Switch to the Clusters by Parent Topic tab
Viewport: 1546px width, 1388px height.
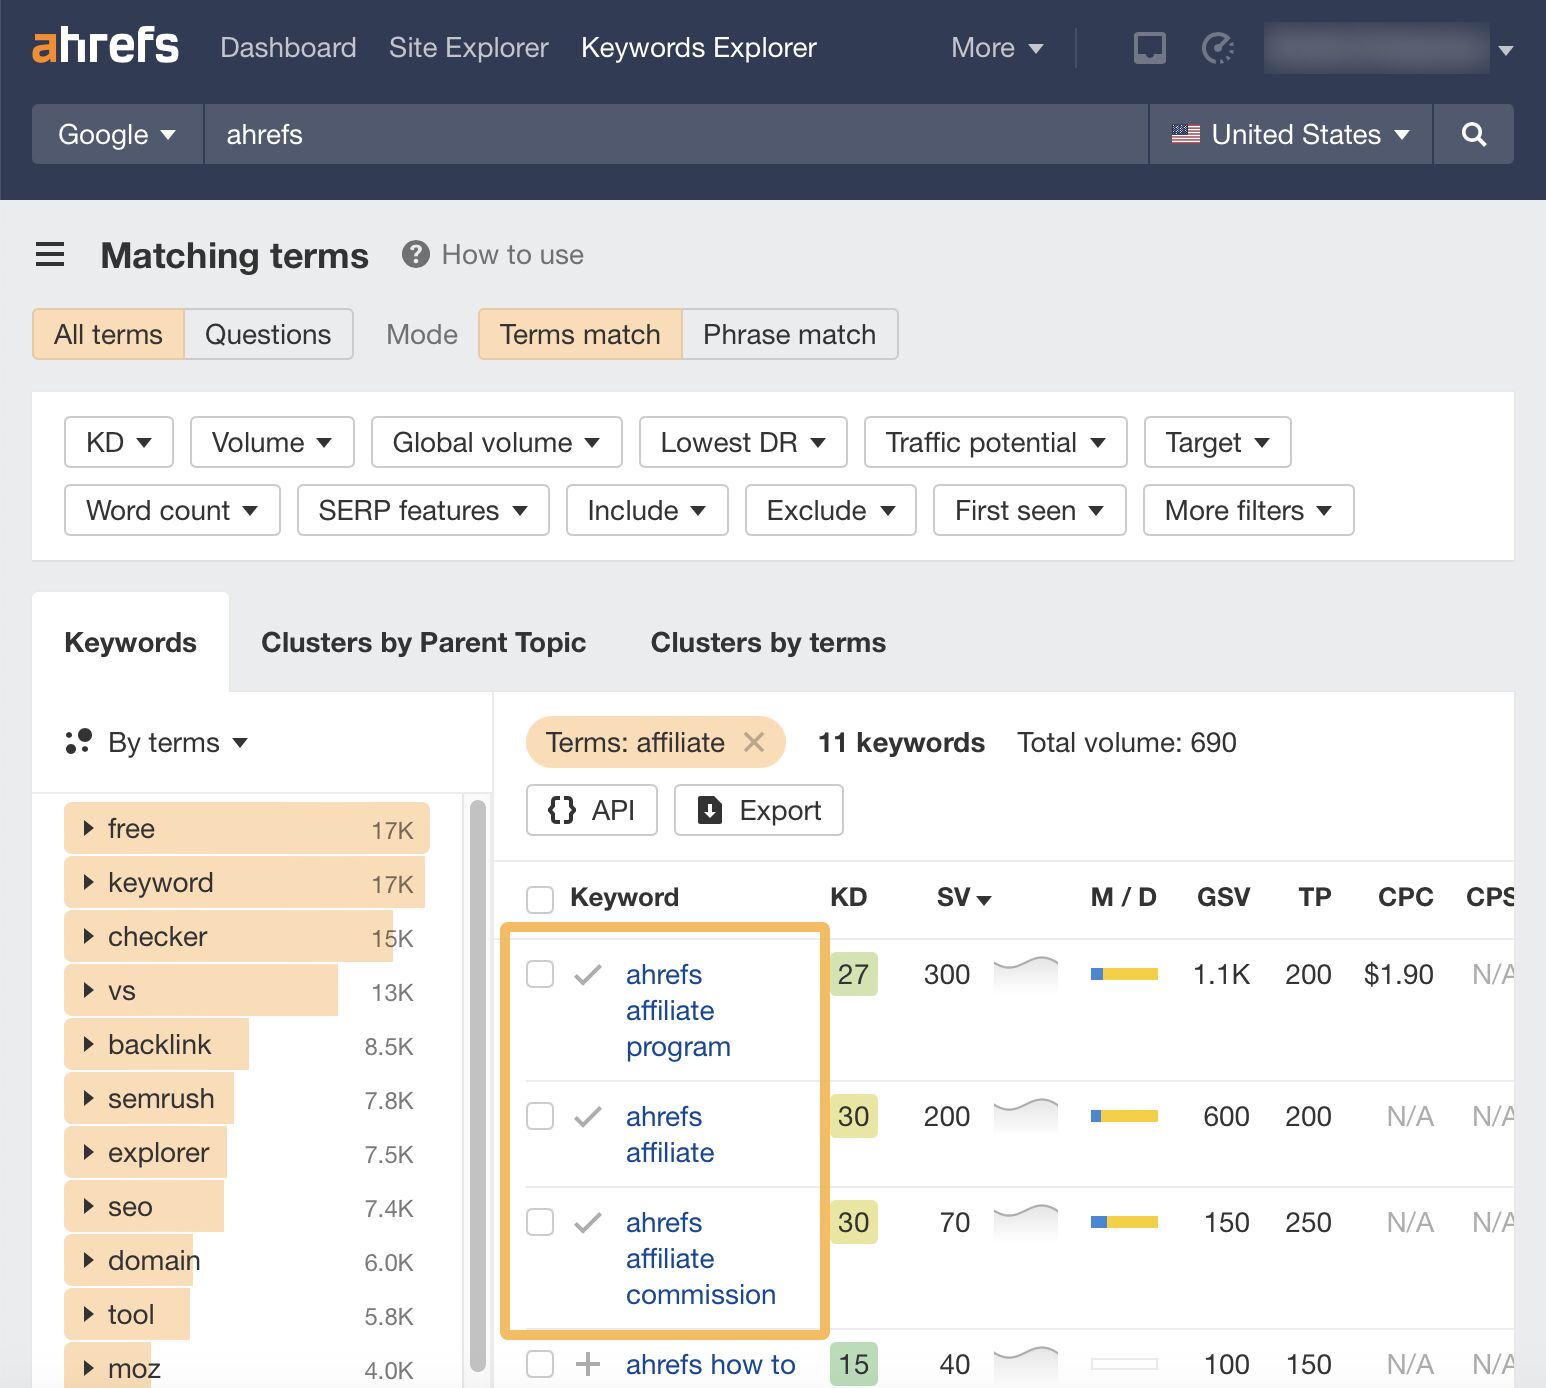click(x=424, y=642)
